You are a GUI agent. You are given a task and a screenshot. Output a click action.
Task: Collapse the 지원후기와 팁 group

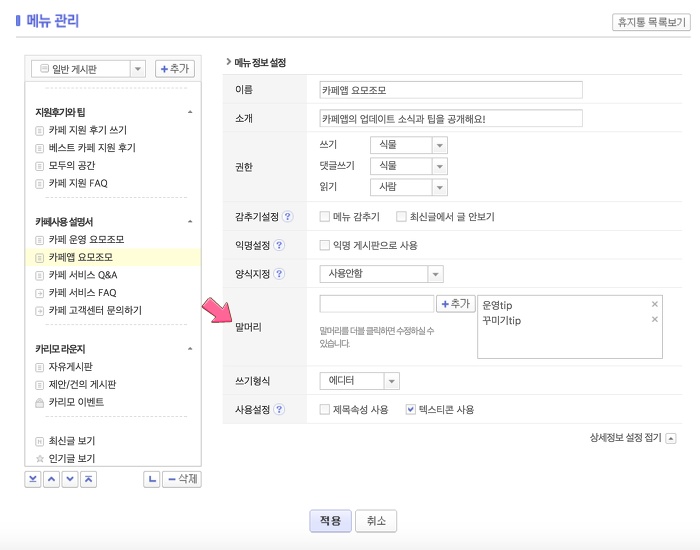[190, 112]
